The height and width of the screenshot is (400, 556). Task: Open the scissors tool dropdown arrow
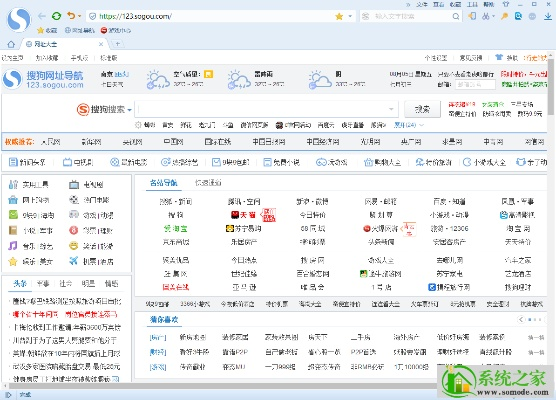pyautogui.click(x=493, y=16)
